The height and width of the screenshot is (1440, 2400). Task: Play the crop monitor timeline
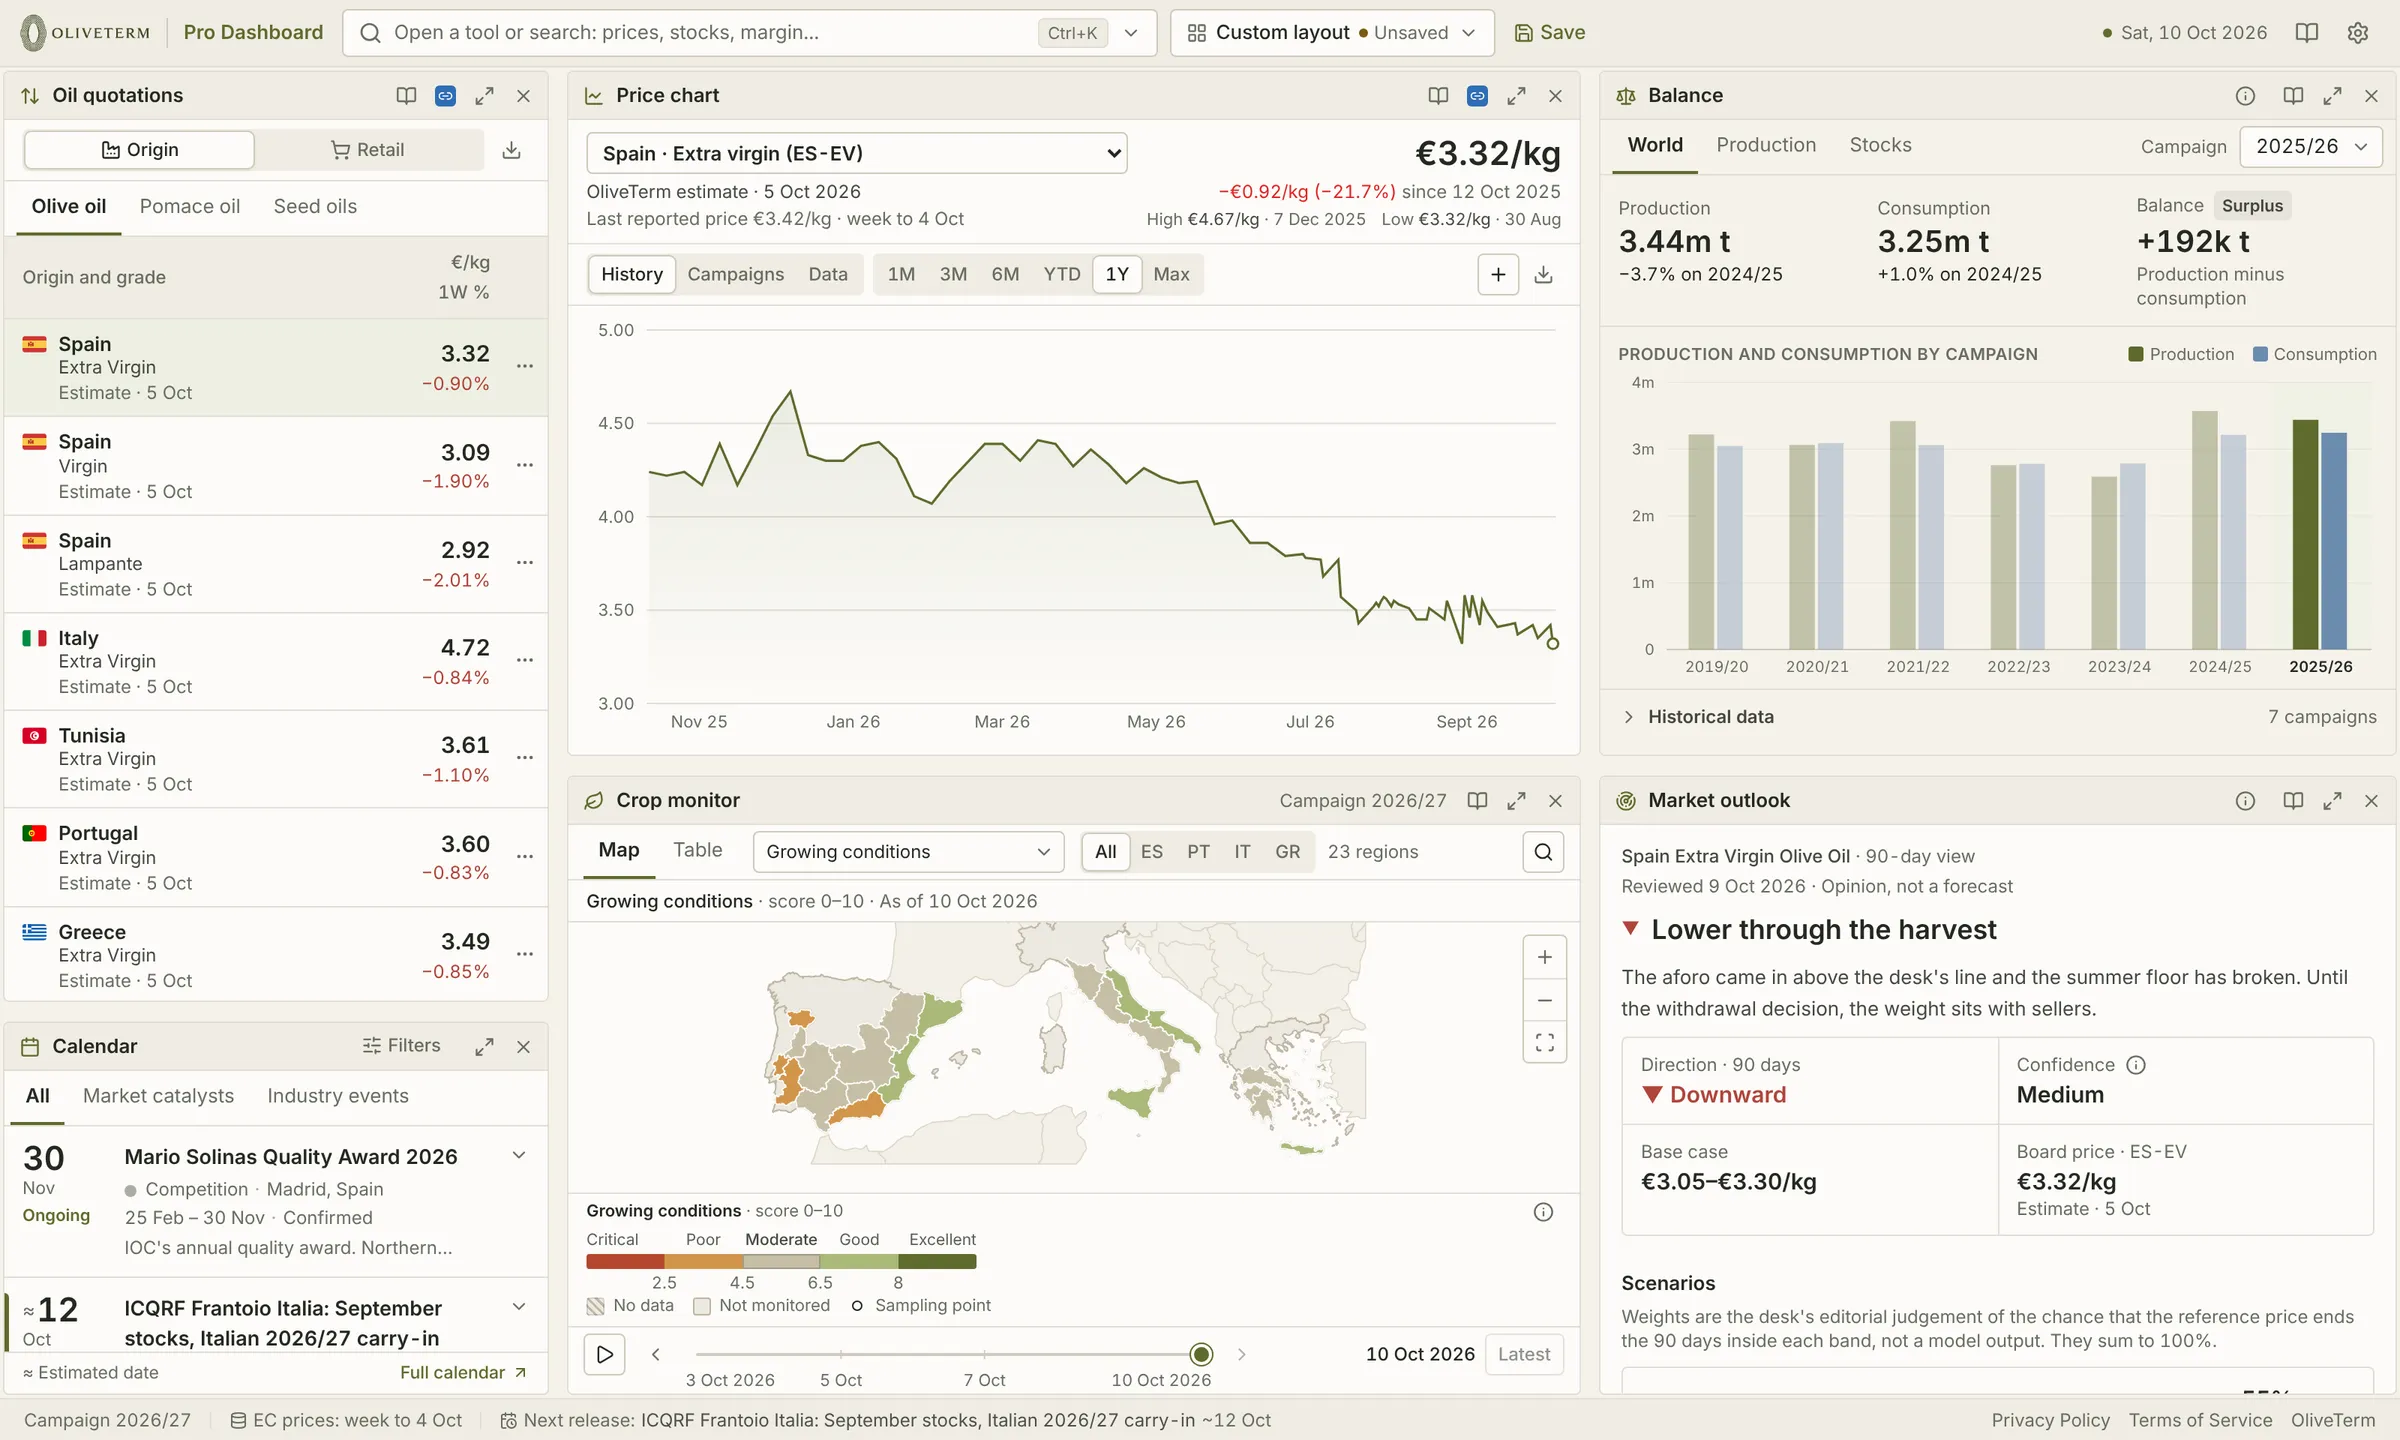tap(604, 1354)
